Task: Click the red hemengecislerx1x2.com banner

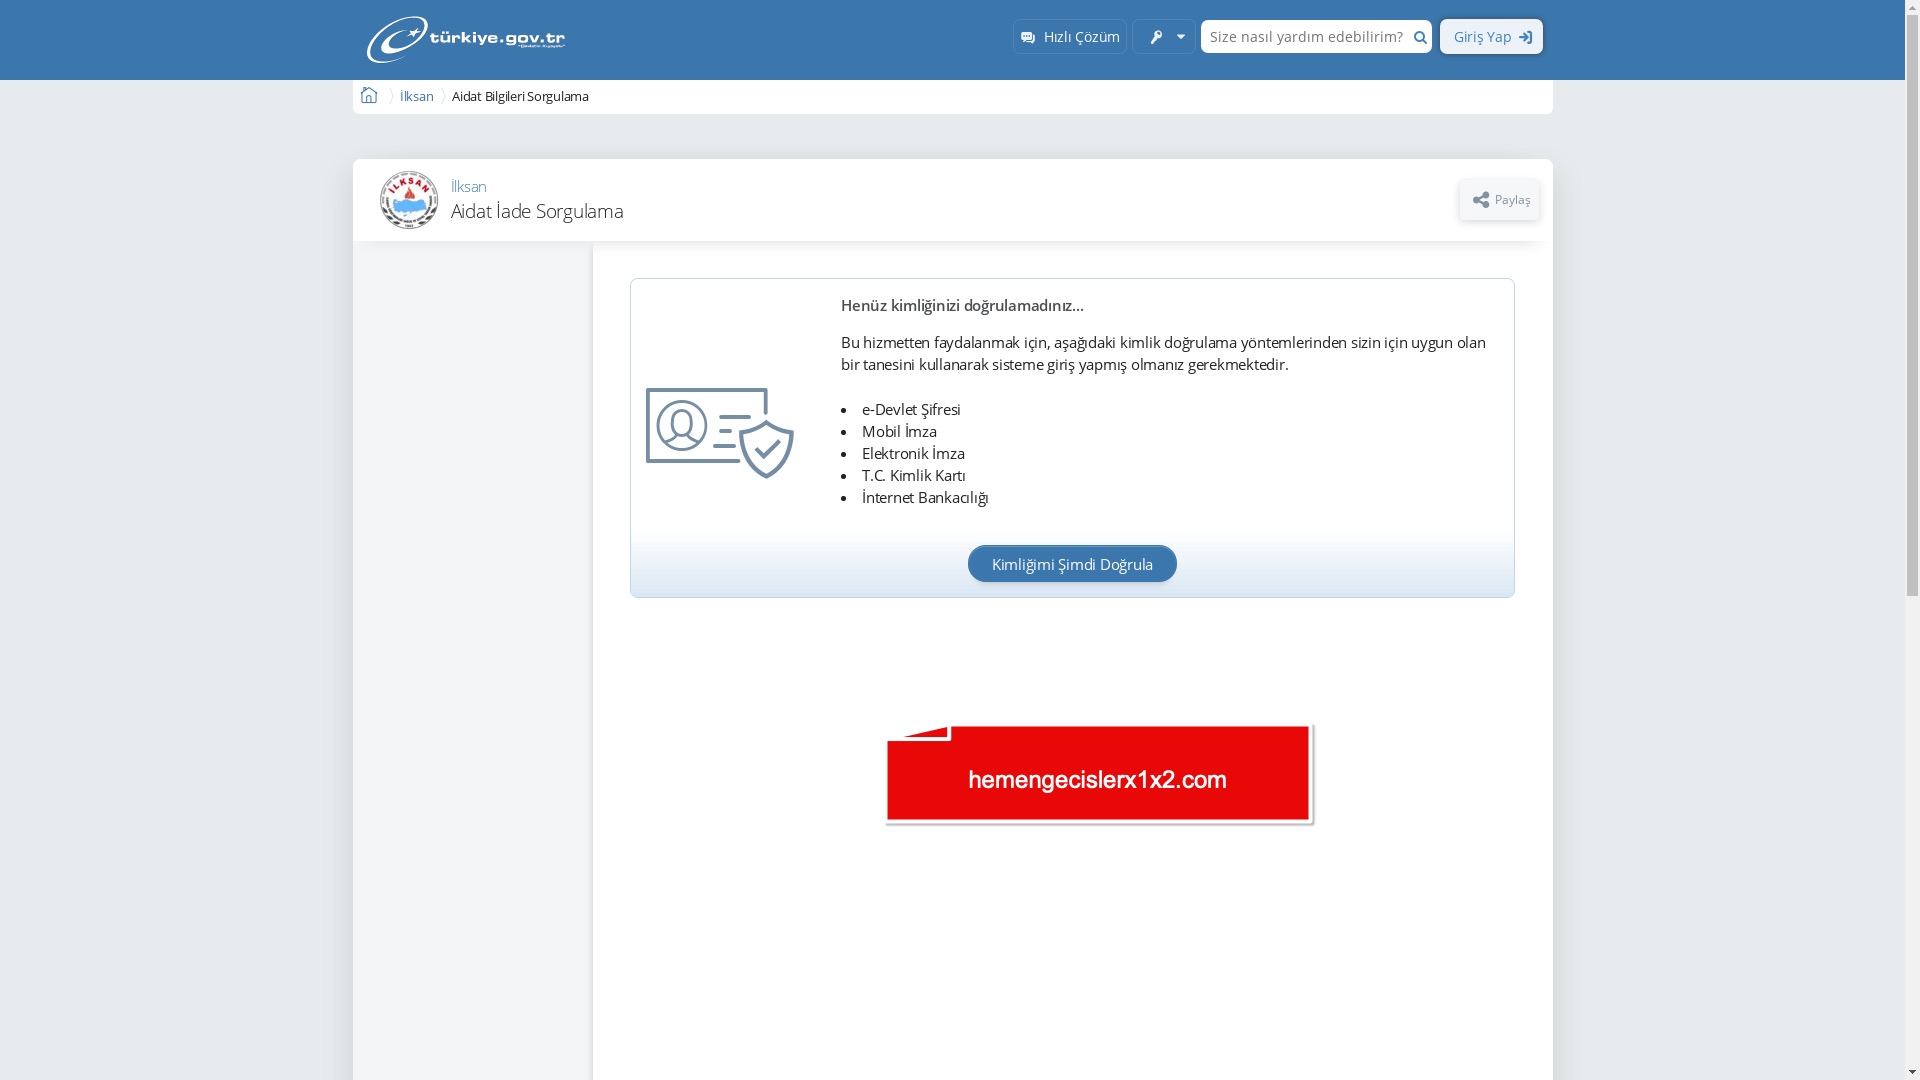Action: pos(1099,774)
